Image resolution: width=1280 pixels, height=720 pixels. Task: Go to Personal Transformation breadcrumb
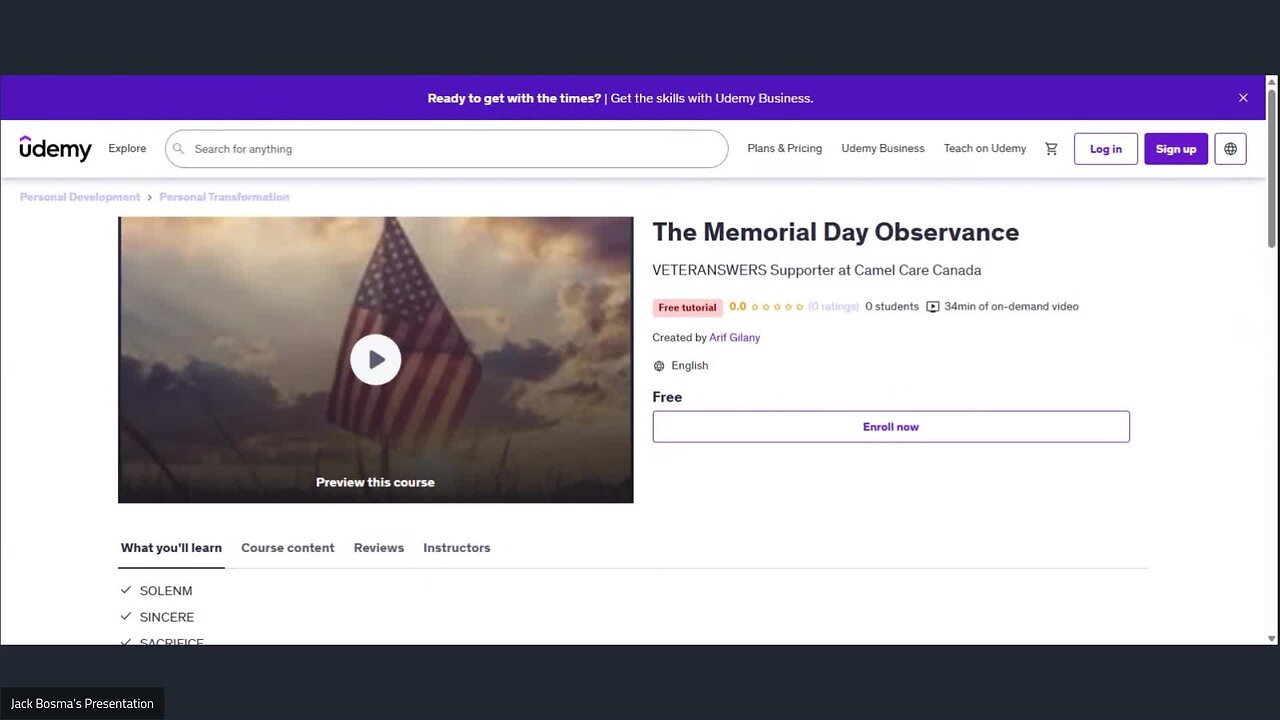224,197
